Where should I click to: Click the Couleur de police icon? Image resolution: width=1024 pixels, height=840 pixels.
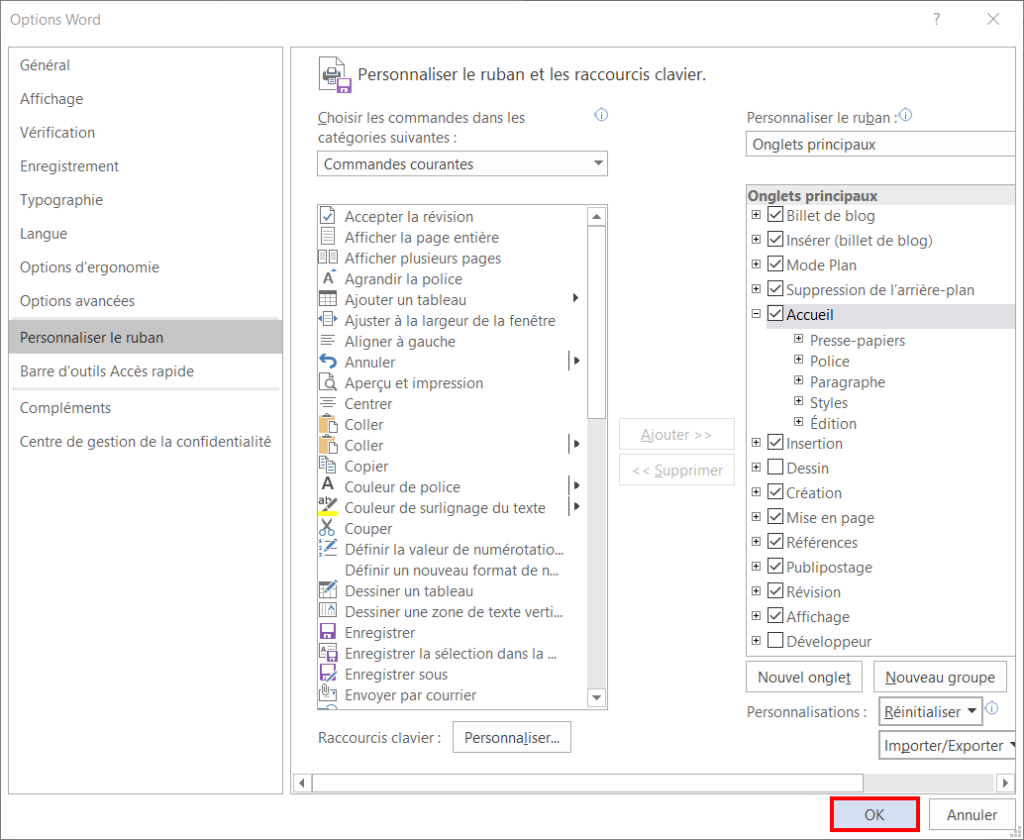click(x=328, y=485)
